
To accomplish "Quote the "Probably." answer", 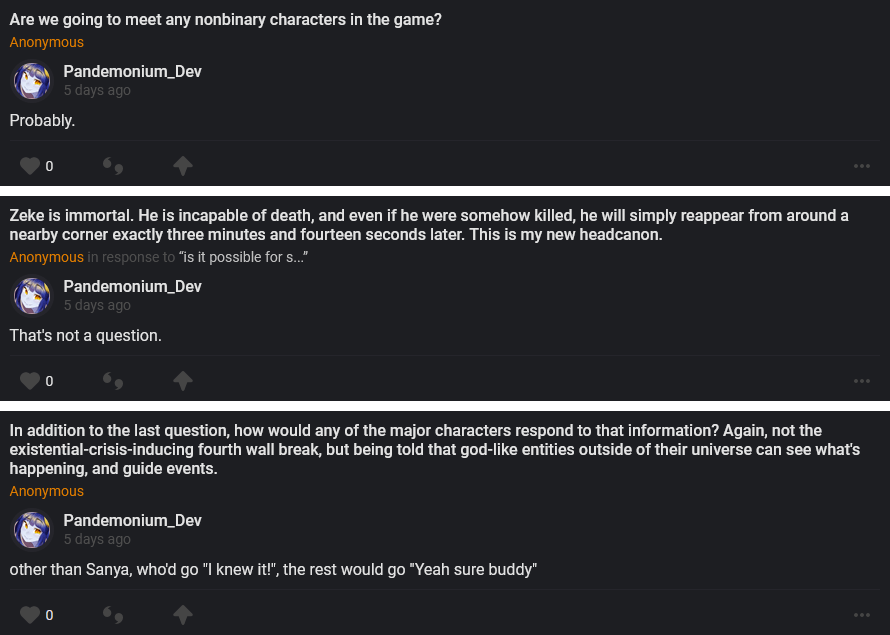I will point(113,166).
